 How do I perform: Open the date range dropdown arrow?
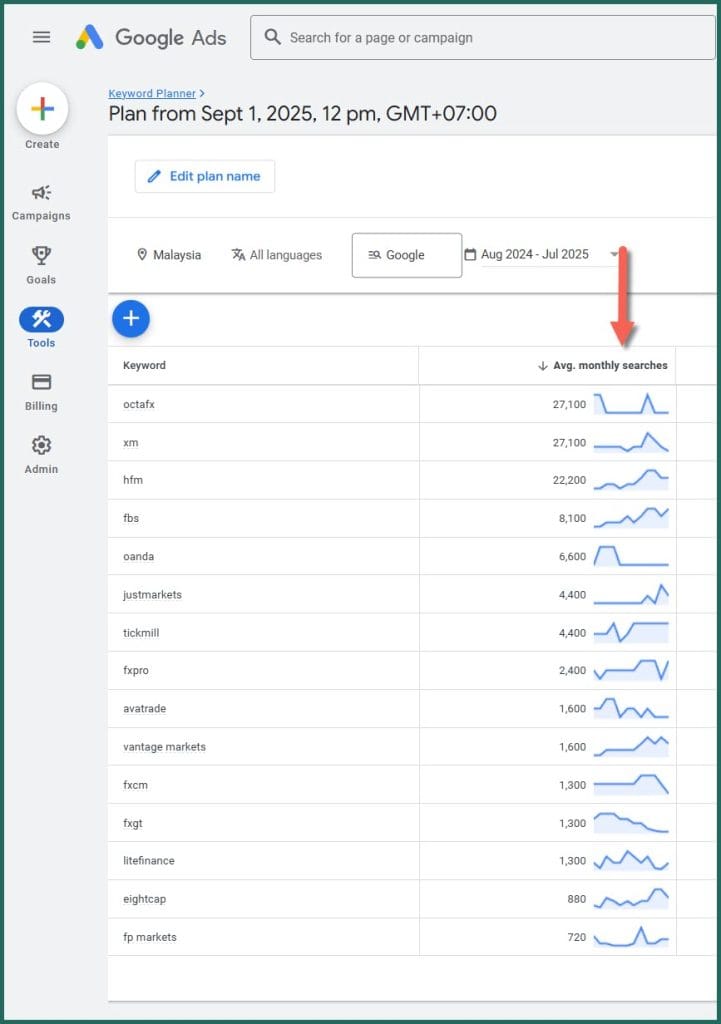coord(614,254)
